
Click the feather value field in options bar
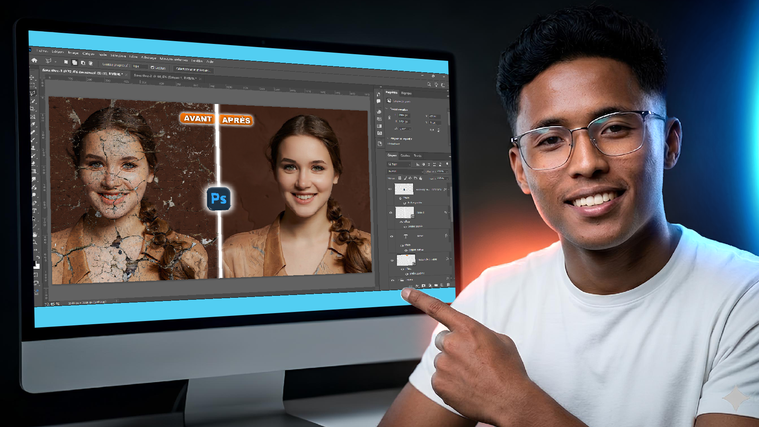[139, 66]
